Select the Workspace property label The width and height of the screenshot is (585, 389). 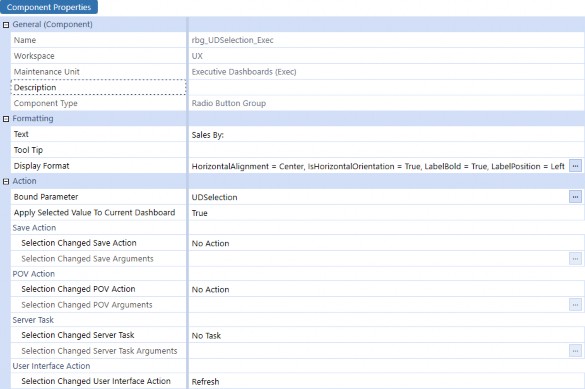pos(34,56)
